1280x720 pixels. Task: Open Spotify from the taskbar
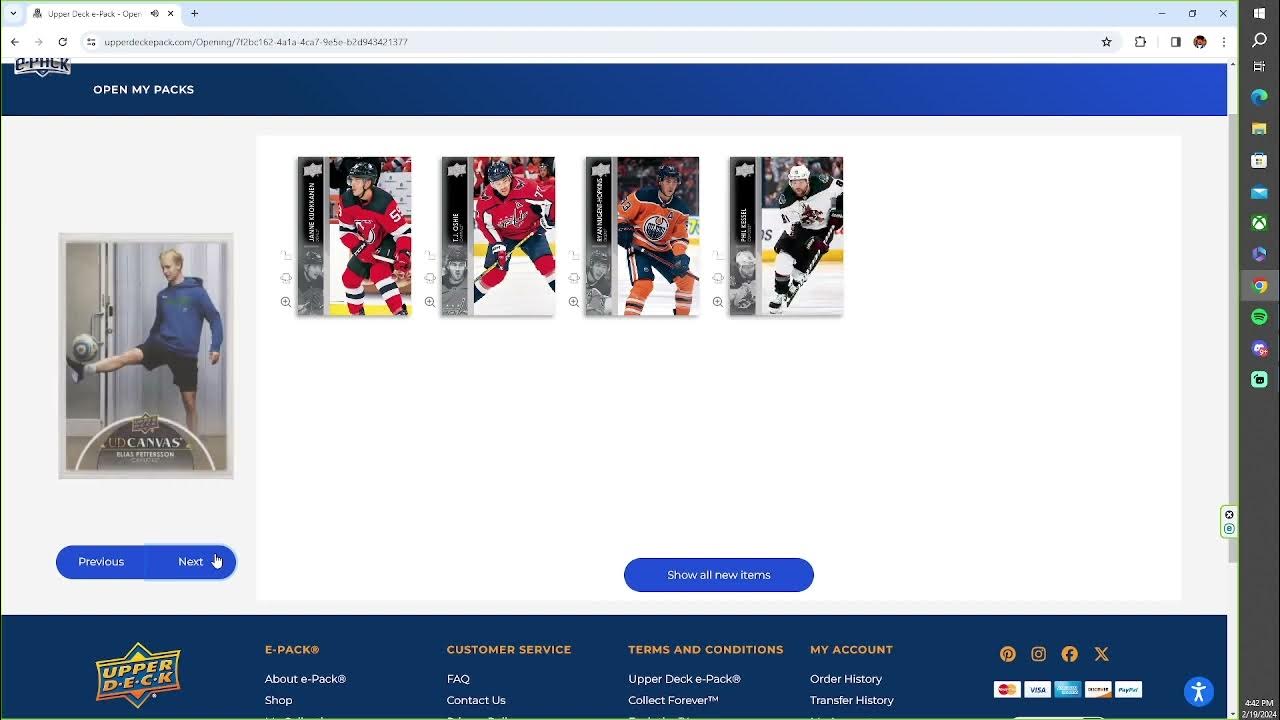click(x=1259, y=317)
